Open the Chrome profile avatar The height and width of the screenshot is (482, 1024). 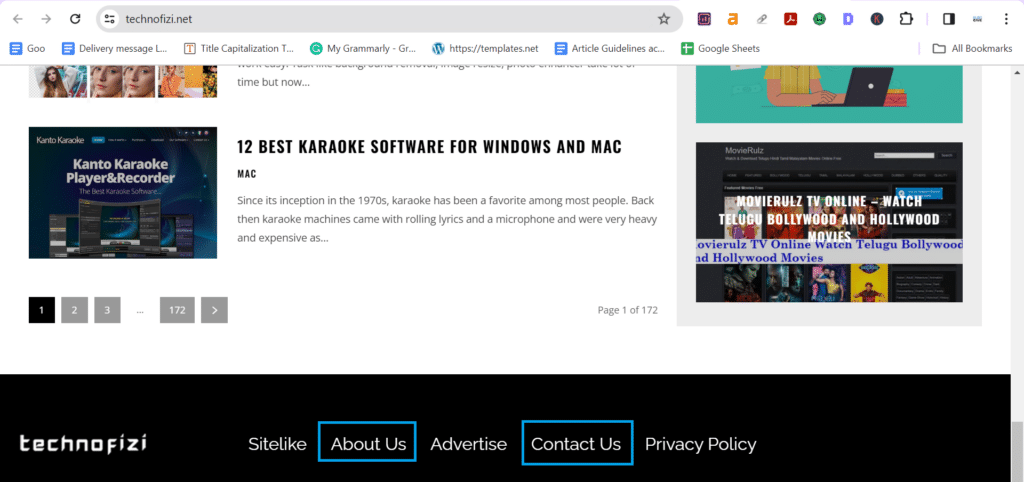click(978, 19)
